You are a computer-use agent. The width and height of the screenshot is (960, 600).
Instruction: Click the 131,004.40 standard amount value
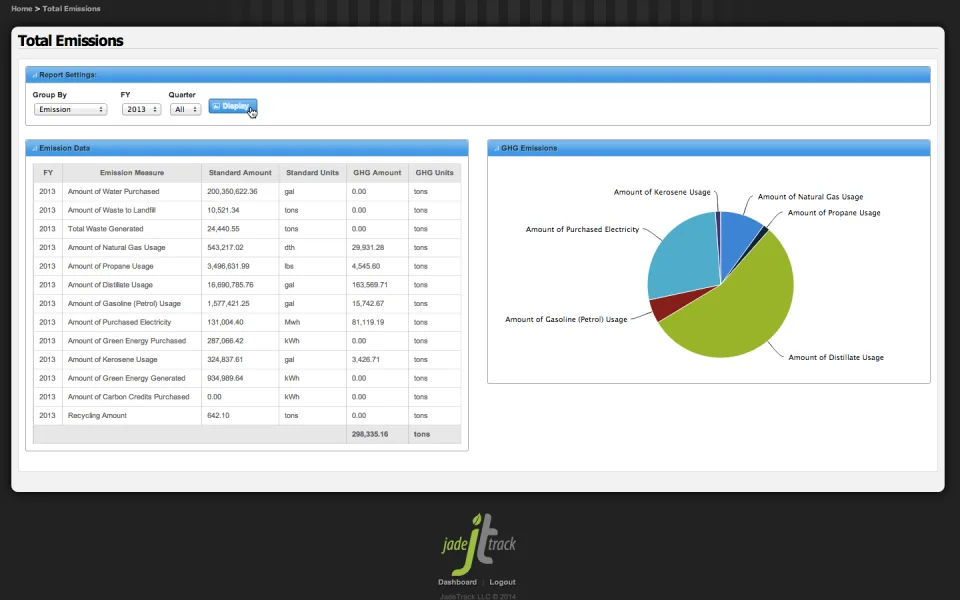pyautogui.click(x=225, y=322)
